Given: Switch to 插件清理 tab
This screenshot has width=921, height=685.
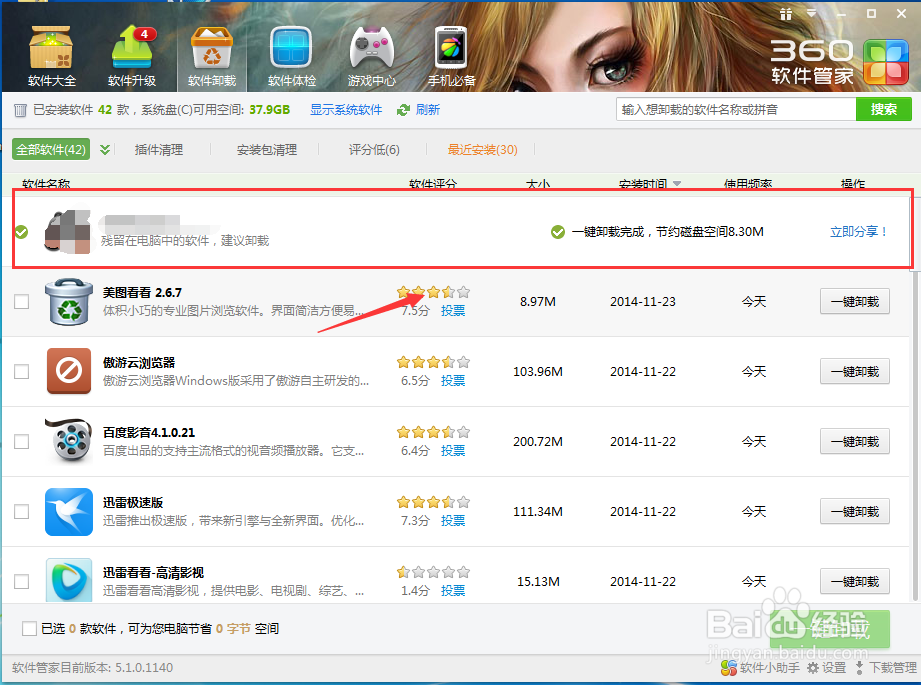Looking at the screenshot, I should pyautogui.click(x=159, y=150).
